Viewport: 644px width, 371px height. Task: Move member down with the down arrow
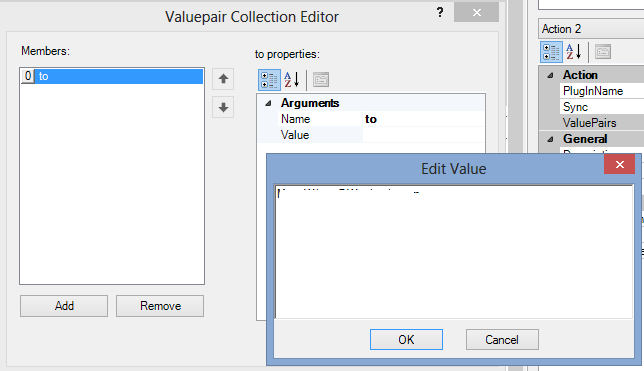click(x=223, y=107)
